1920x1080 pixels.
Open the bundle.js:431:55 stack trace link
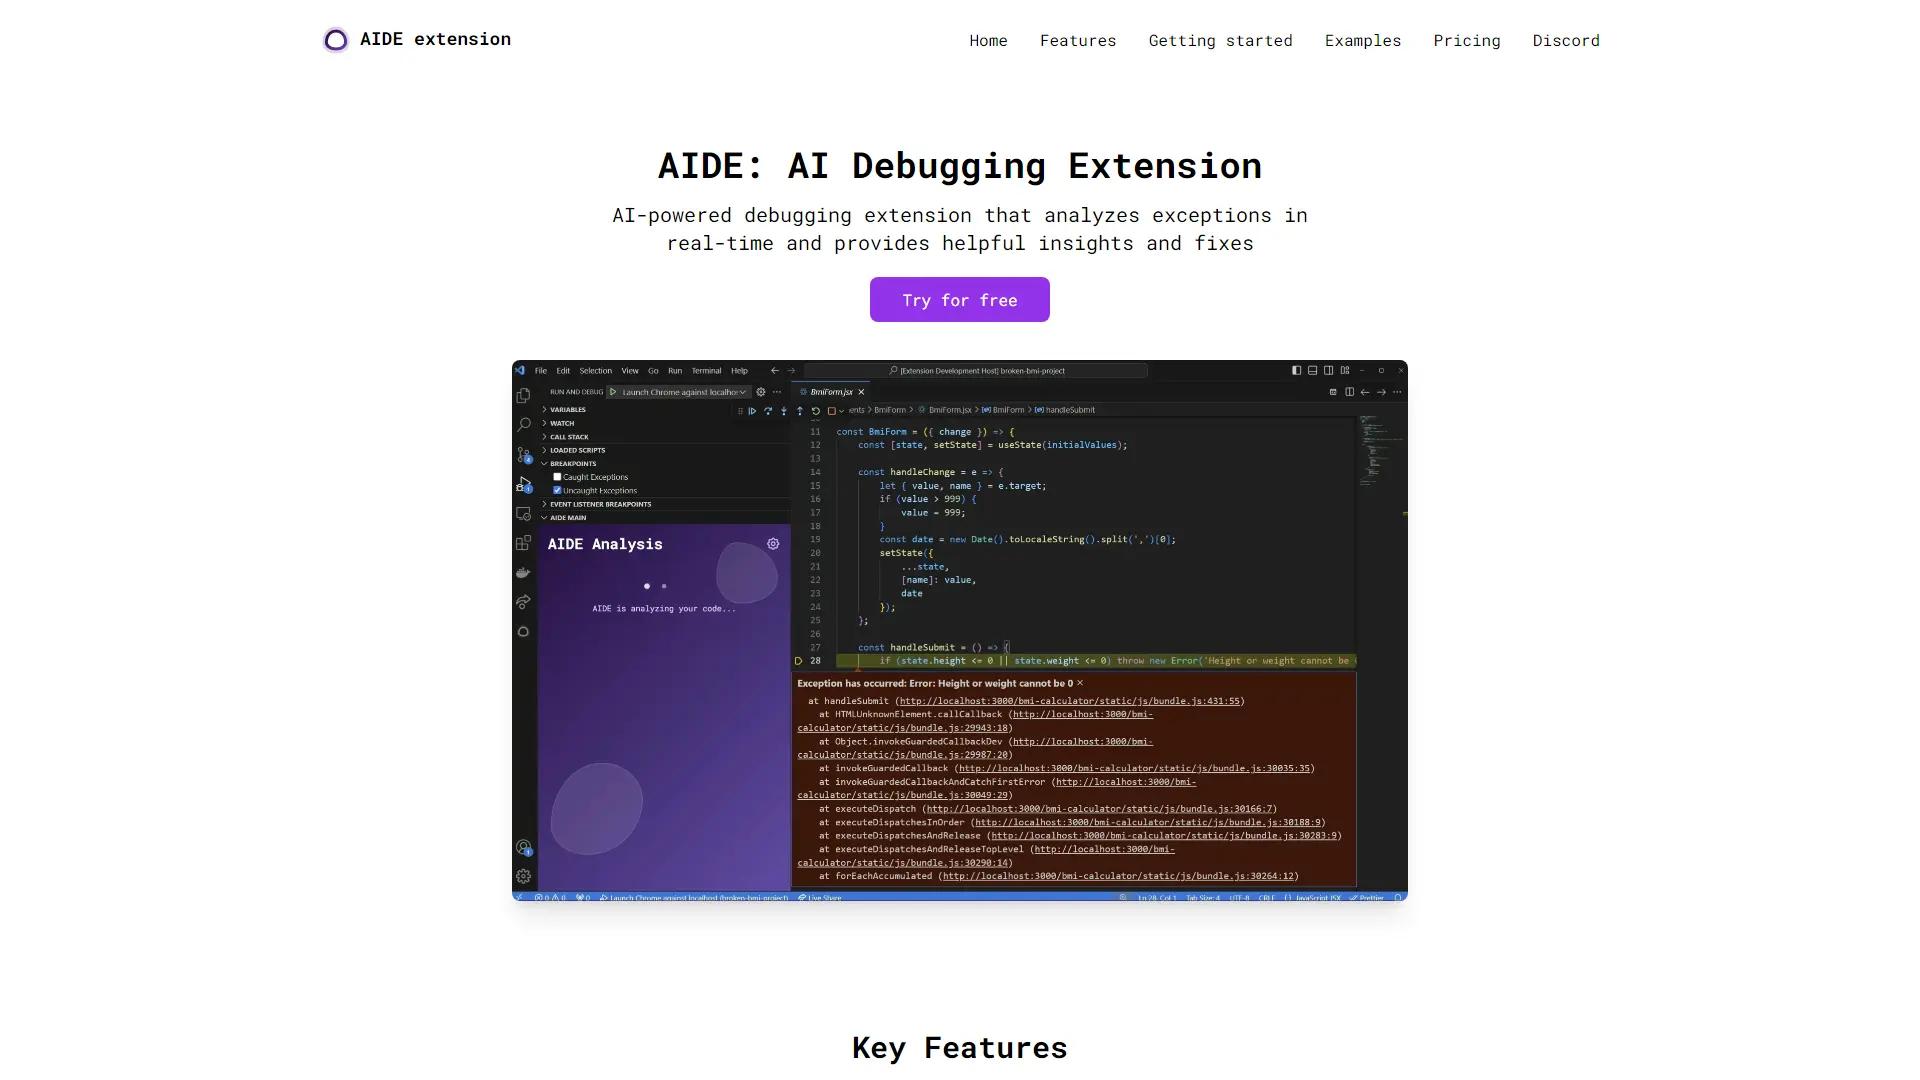(1069, 702)
